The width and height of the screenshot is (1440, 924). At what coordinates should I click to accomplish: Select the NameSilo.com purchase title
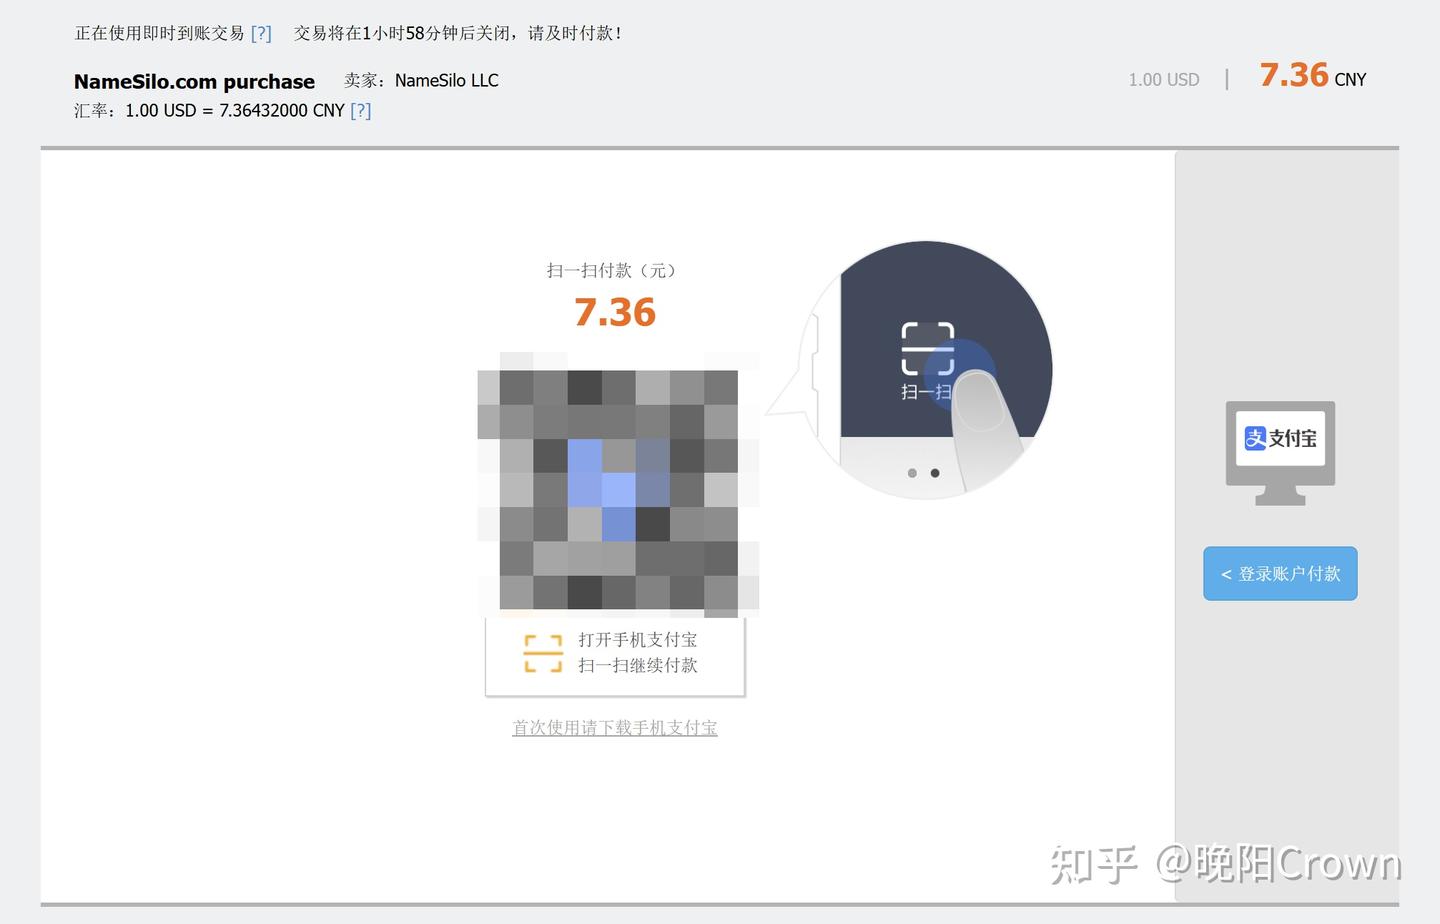[x=193, y=81]
